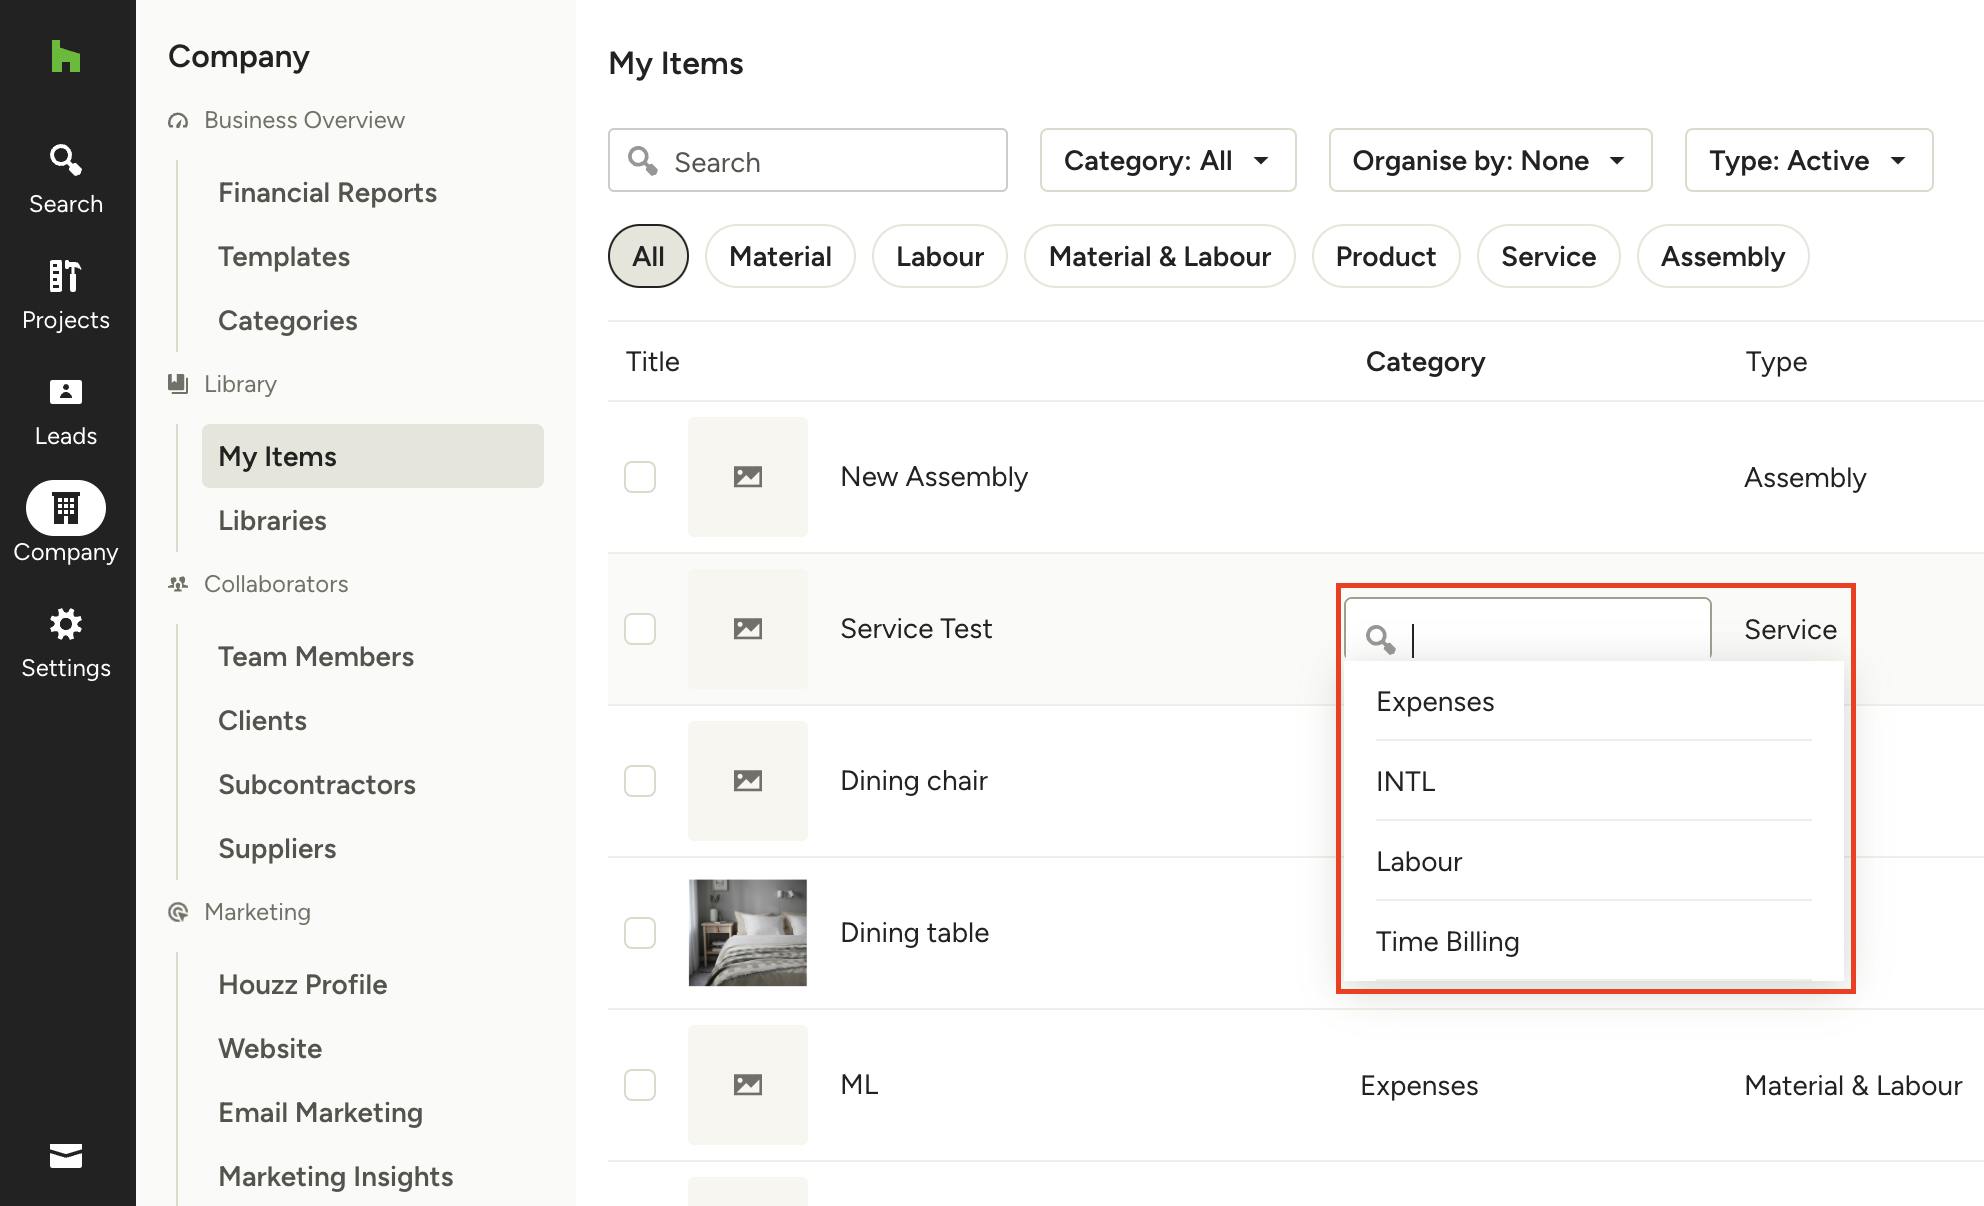Check the ML item checkbox
This screenshot has height=1206, width=1984.
(640, 1085)
